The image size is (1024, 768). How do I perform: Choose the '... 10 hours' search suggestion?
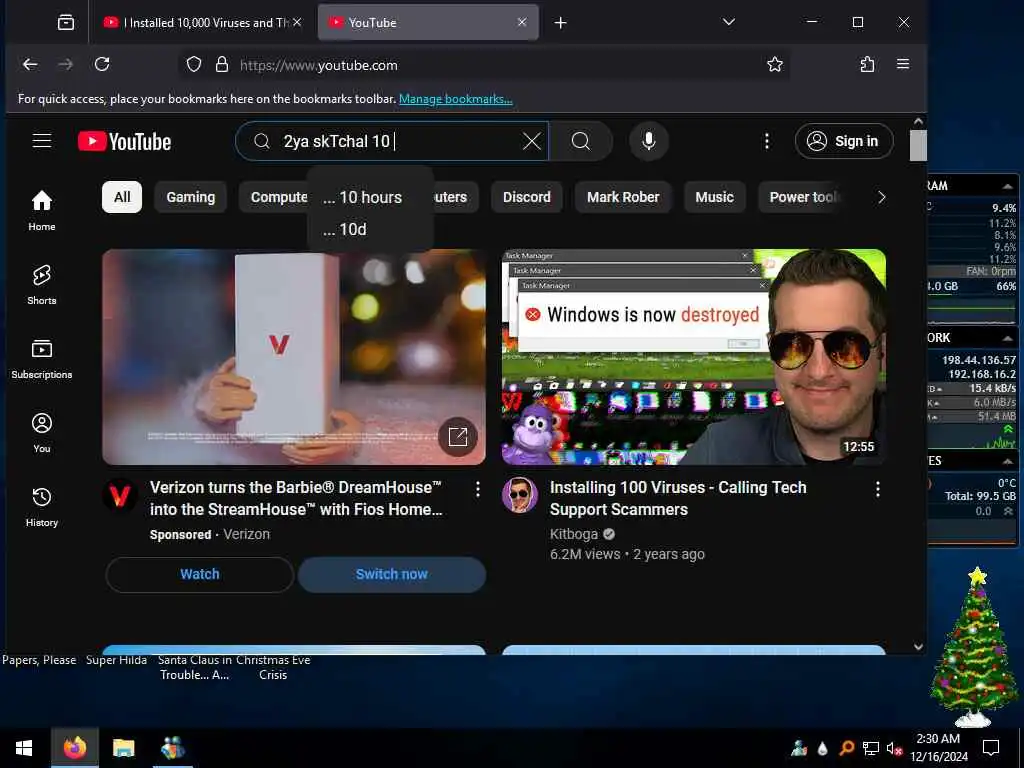tap(370, 197)
